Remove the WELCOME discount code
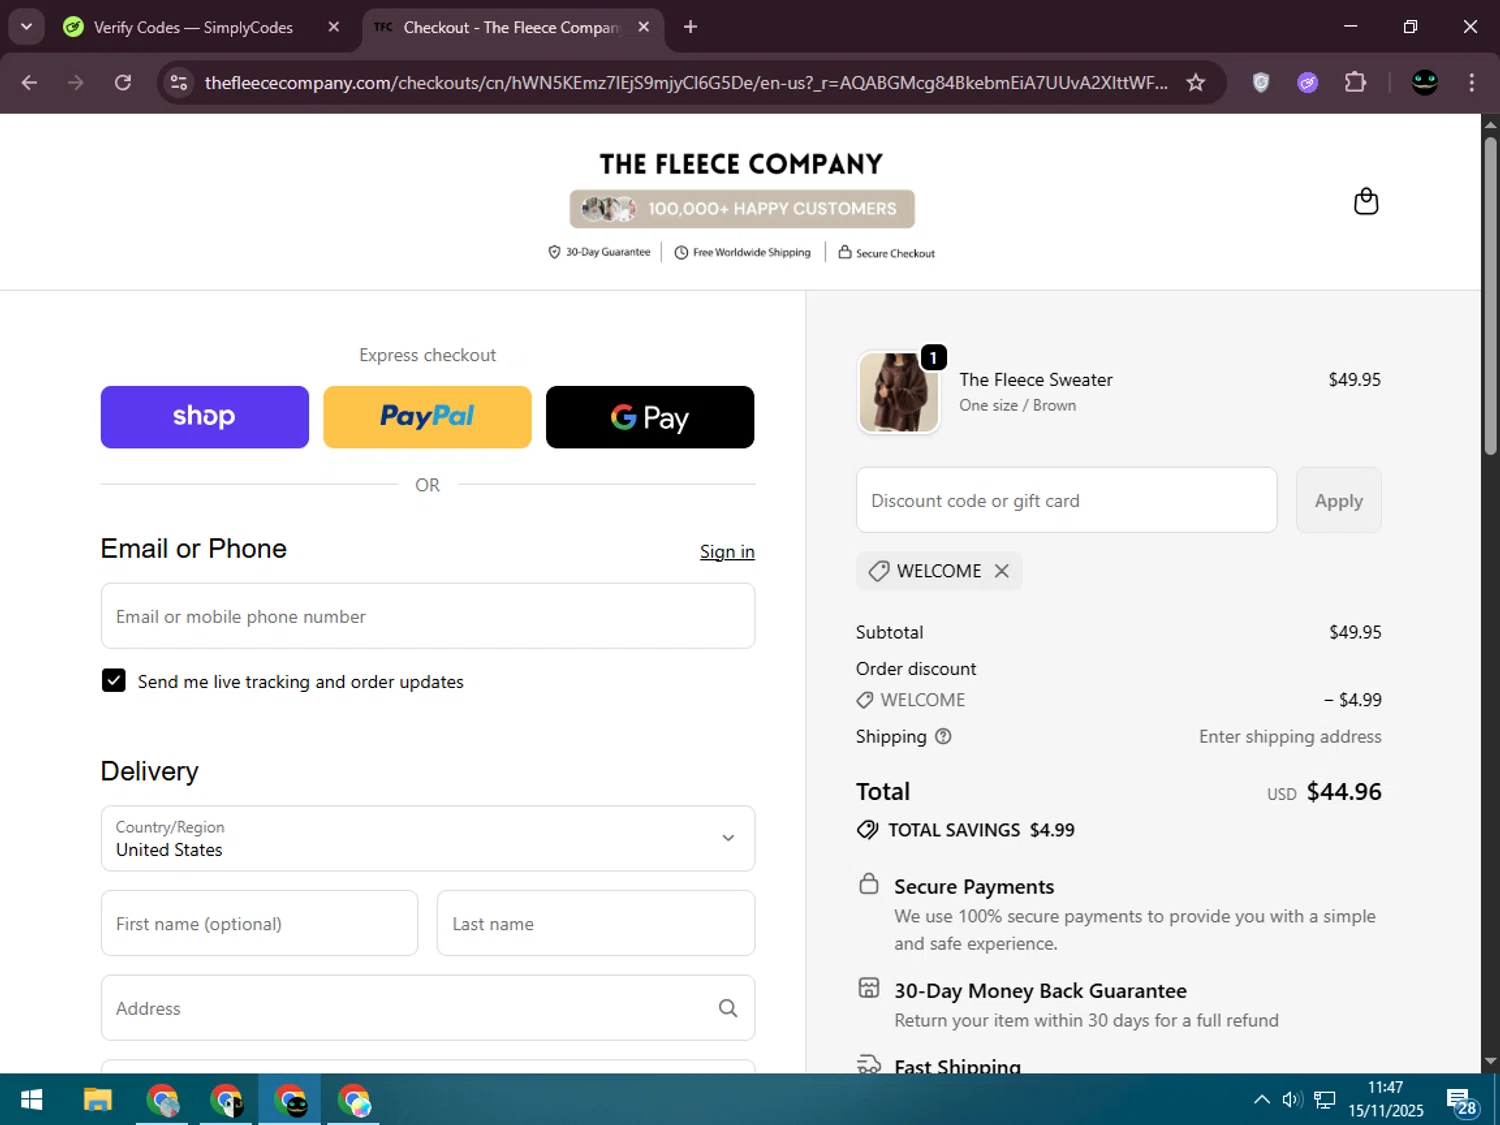The height and width of the screenshot is (1125, 1500). point(1002,571)
